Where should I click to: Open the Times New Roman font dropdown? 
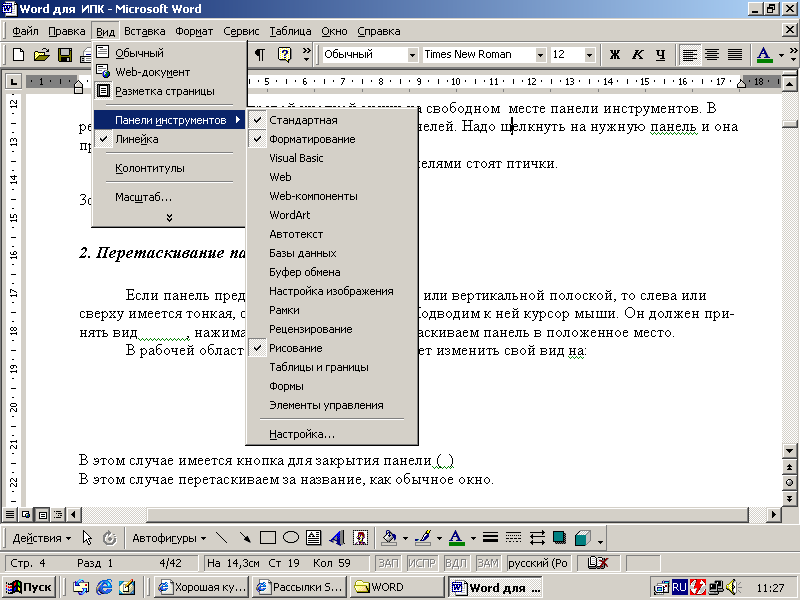point(540,55)
